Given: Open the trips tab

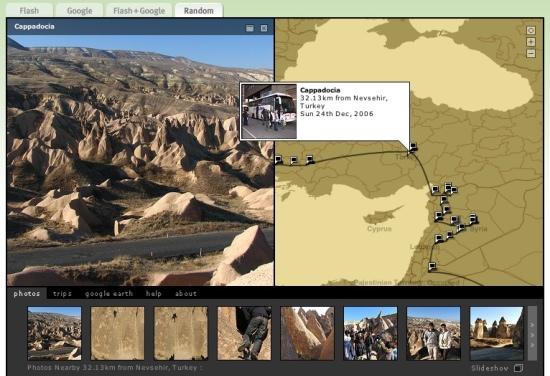Looking at the screenshot, I should [62, 294].
